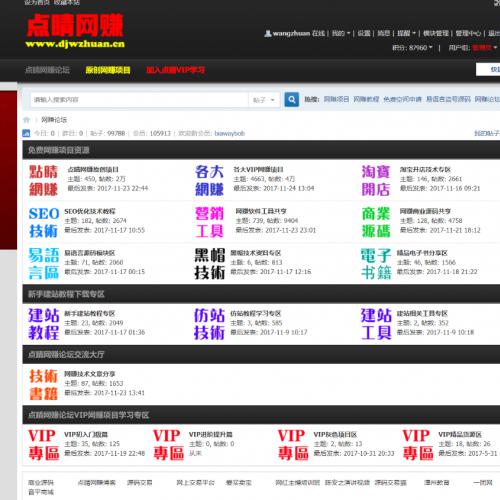Click the blue statistics chart icon

(x=26, y=133)
